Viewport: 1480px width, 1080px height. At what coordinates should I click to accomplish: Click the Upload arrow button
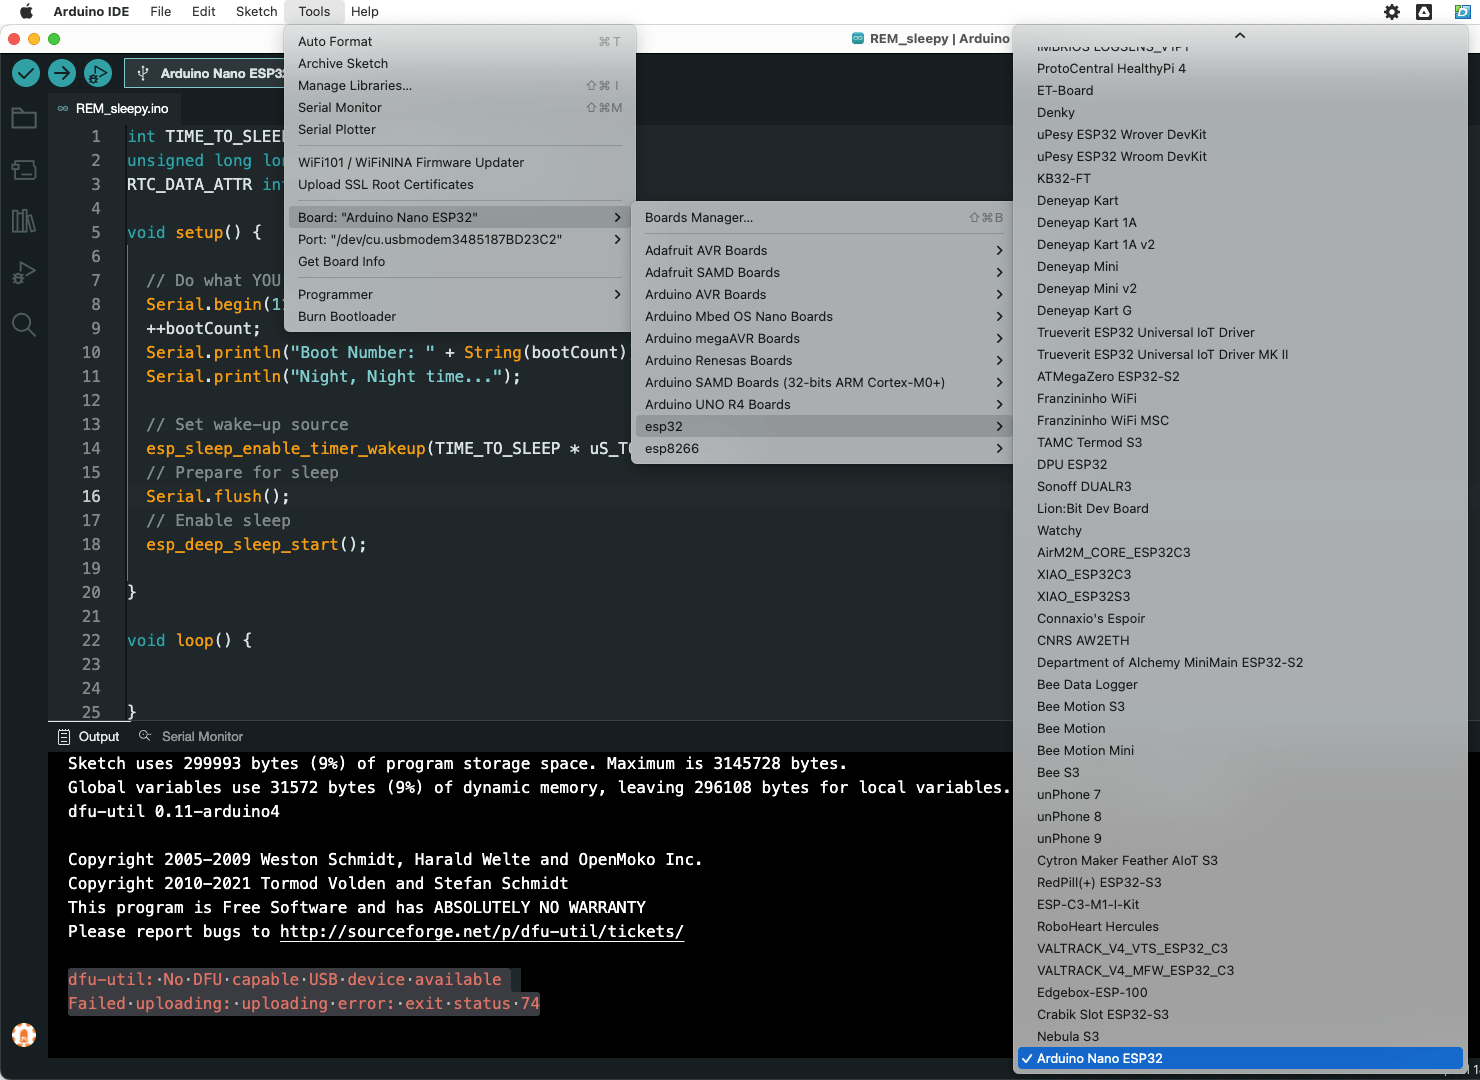tap(62, 73)
